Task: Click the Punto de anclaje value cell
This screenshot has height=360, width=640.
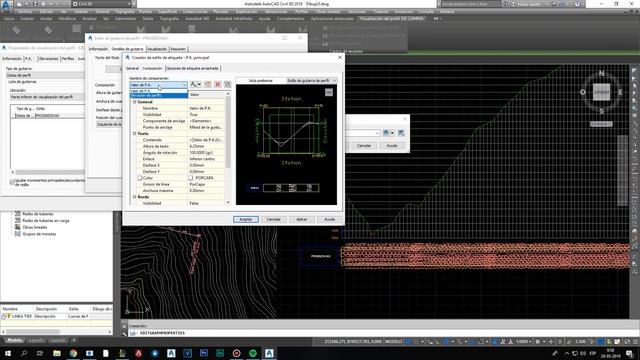Action: click(206, 127)
